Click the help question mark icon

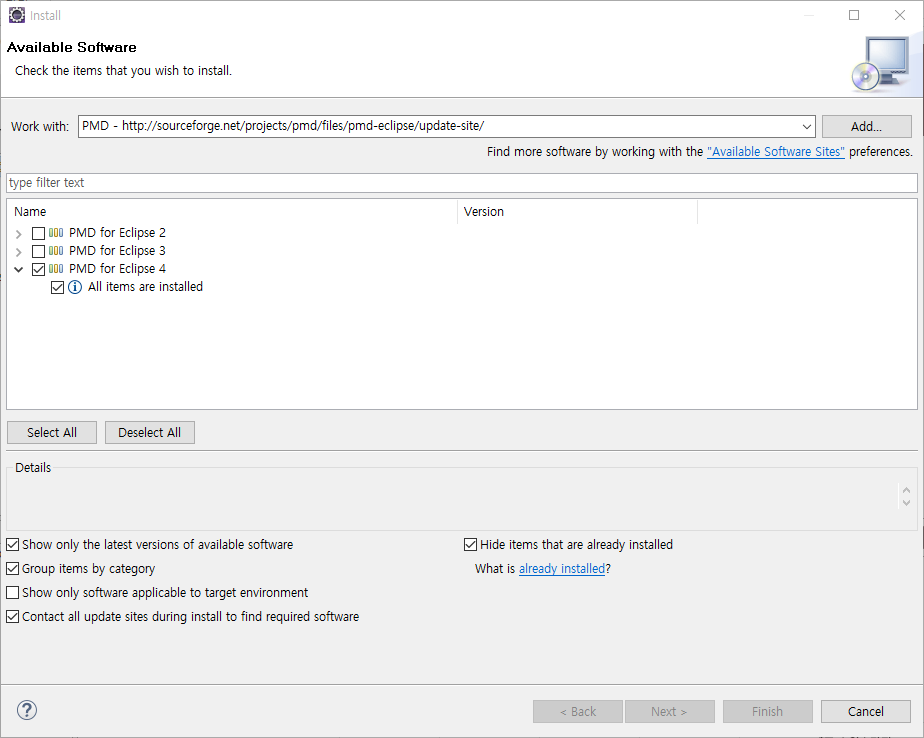(27, 711)
